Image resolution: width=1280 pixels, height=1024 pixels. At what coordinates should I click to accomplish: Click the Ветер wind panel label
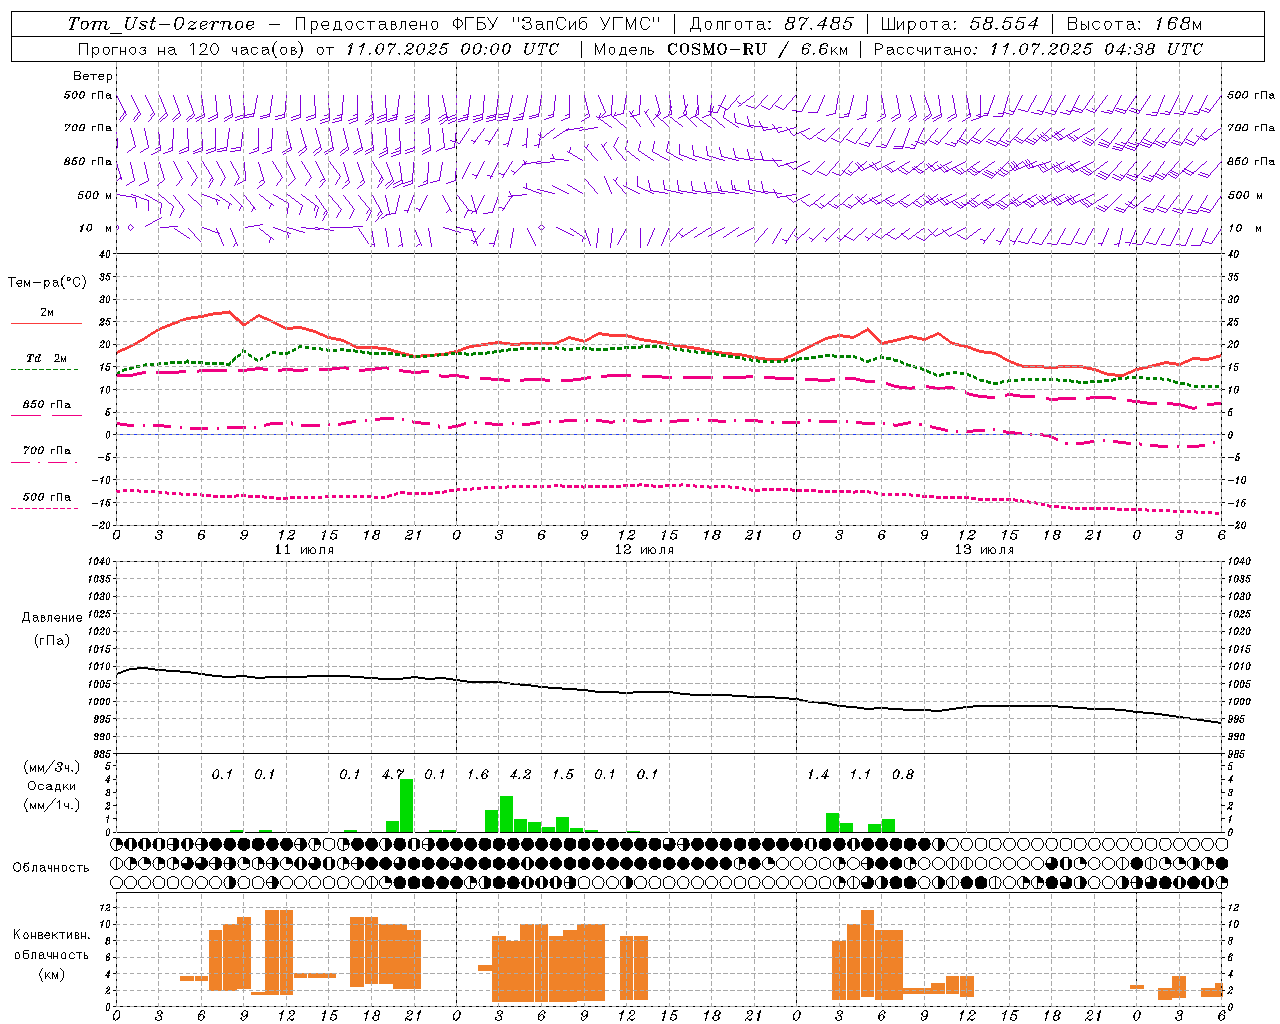(x=93, y=76)
